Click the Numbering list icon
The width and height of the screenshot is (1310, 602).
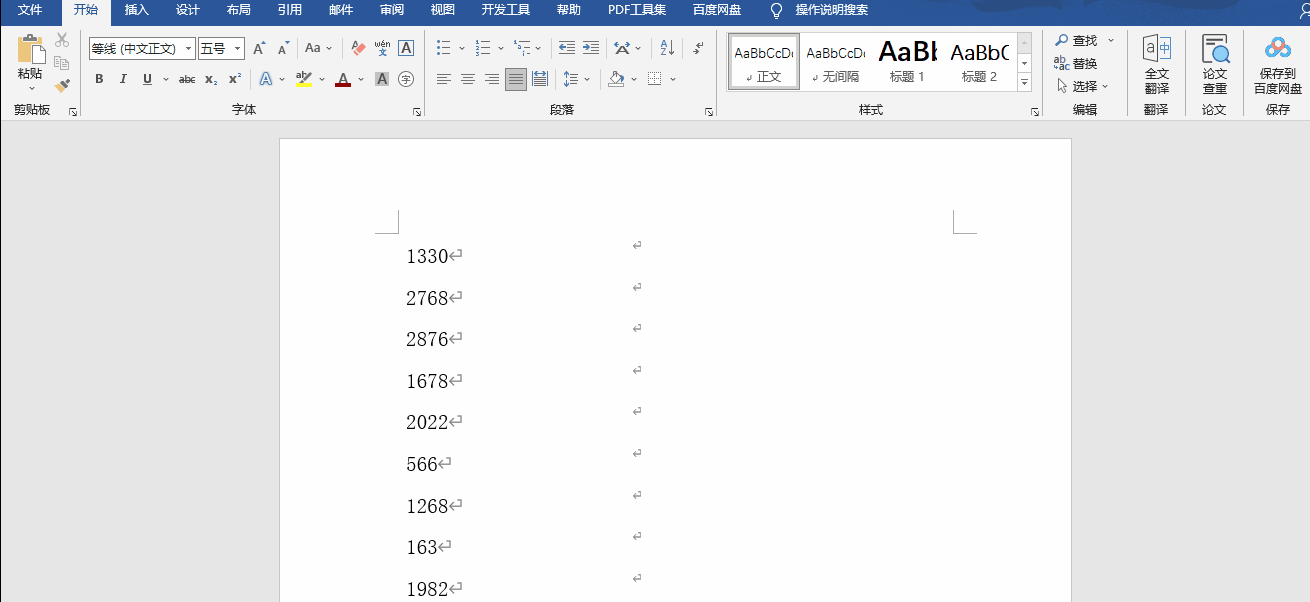pos(483,48)
